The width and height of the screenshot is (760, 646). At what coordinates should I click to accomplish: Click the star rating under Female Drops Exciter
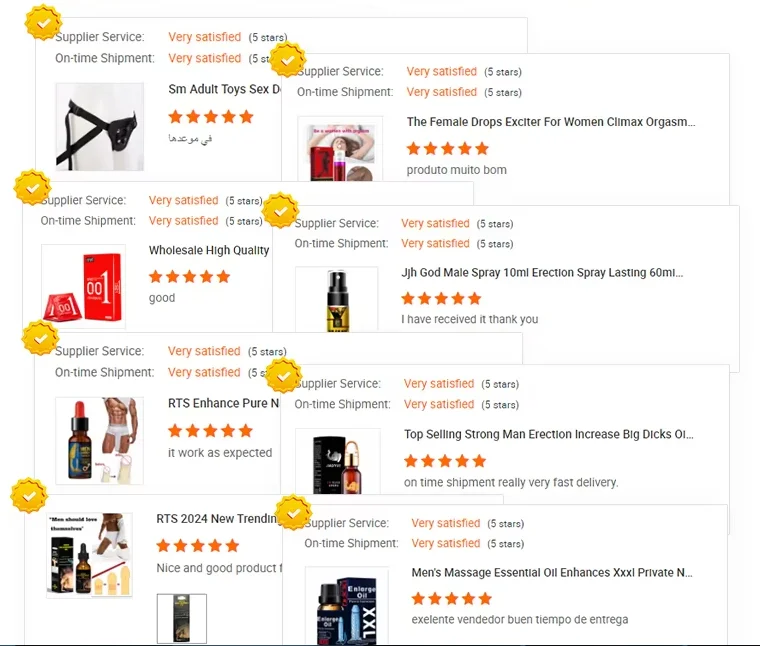tap(447, 149)
